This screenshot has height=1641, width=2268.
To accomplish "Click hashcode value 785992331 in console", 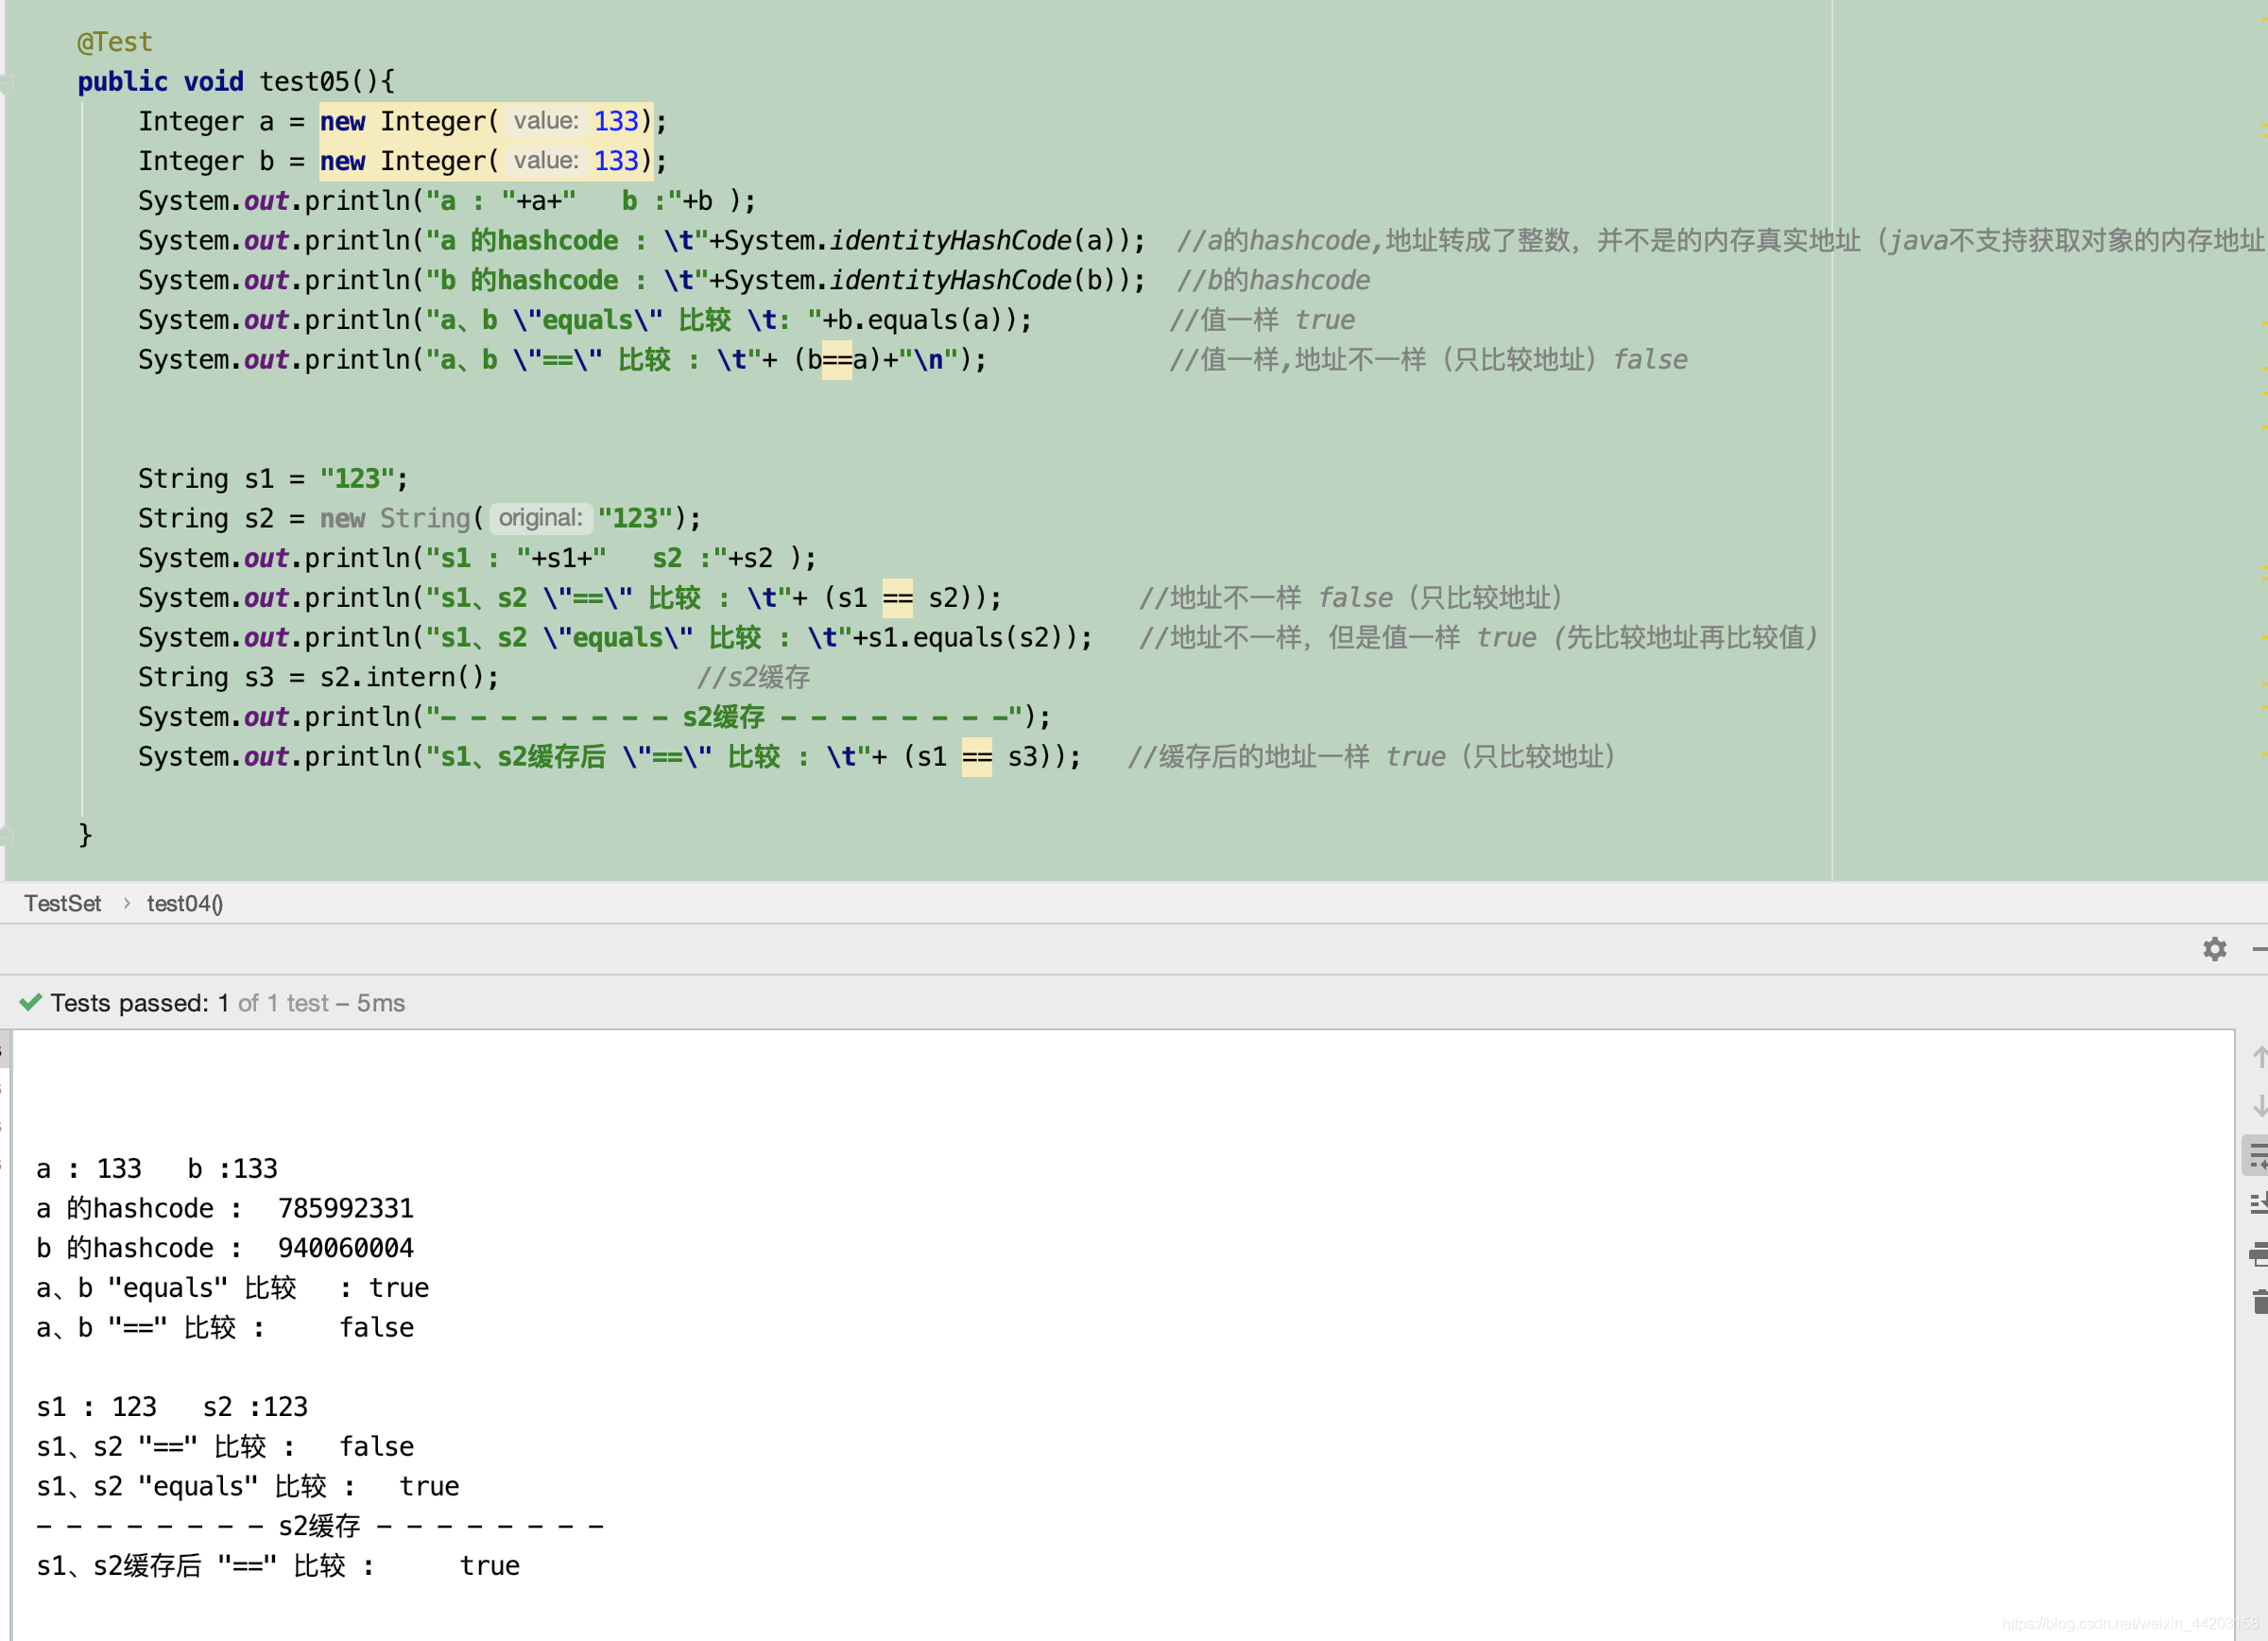I will pyautogui.click(x=346, y=1209).
